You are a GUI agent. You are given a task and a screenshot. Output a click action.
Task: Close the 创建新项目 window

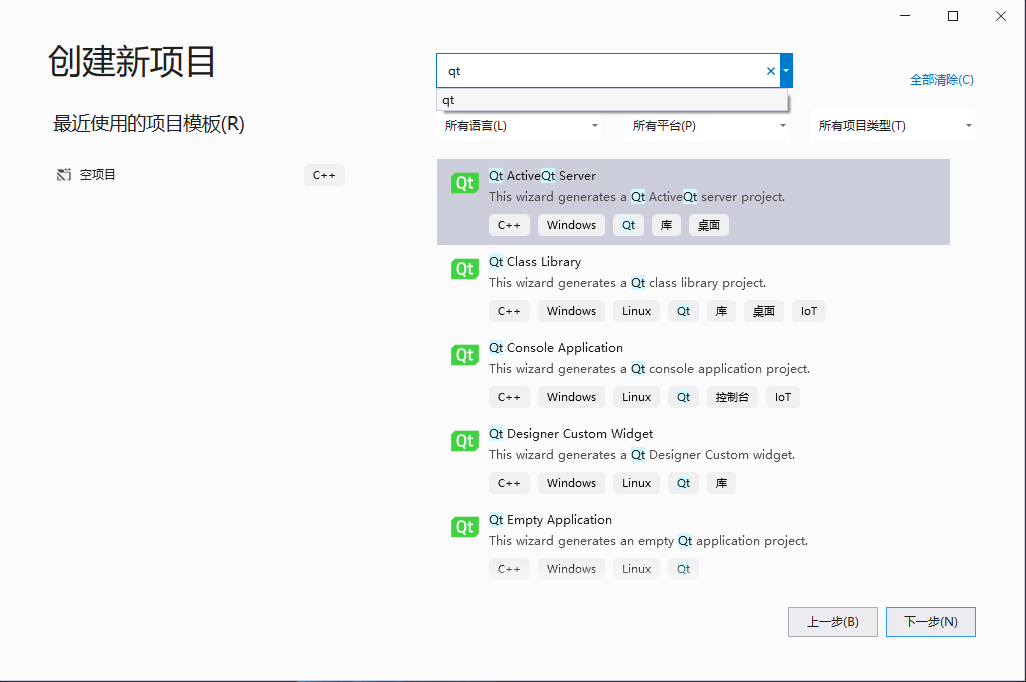tap(1001, 16)
